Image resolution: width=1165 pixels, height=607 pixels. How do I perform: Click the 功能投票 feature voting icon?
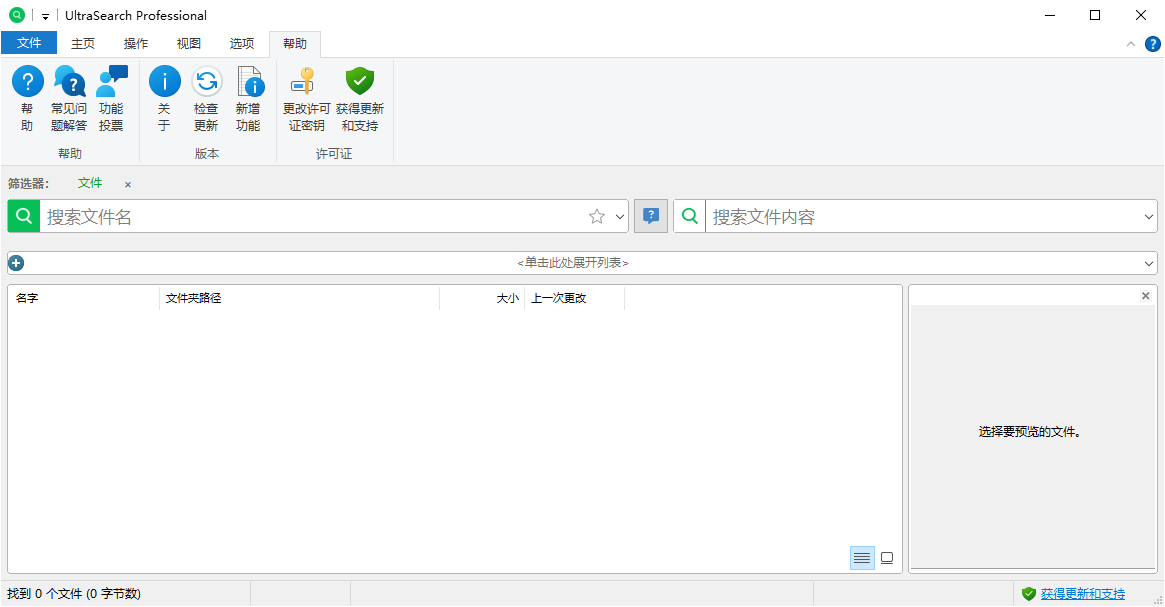pyautogui.click(x=111, y=82)
